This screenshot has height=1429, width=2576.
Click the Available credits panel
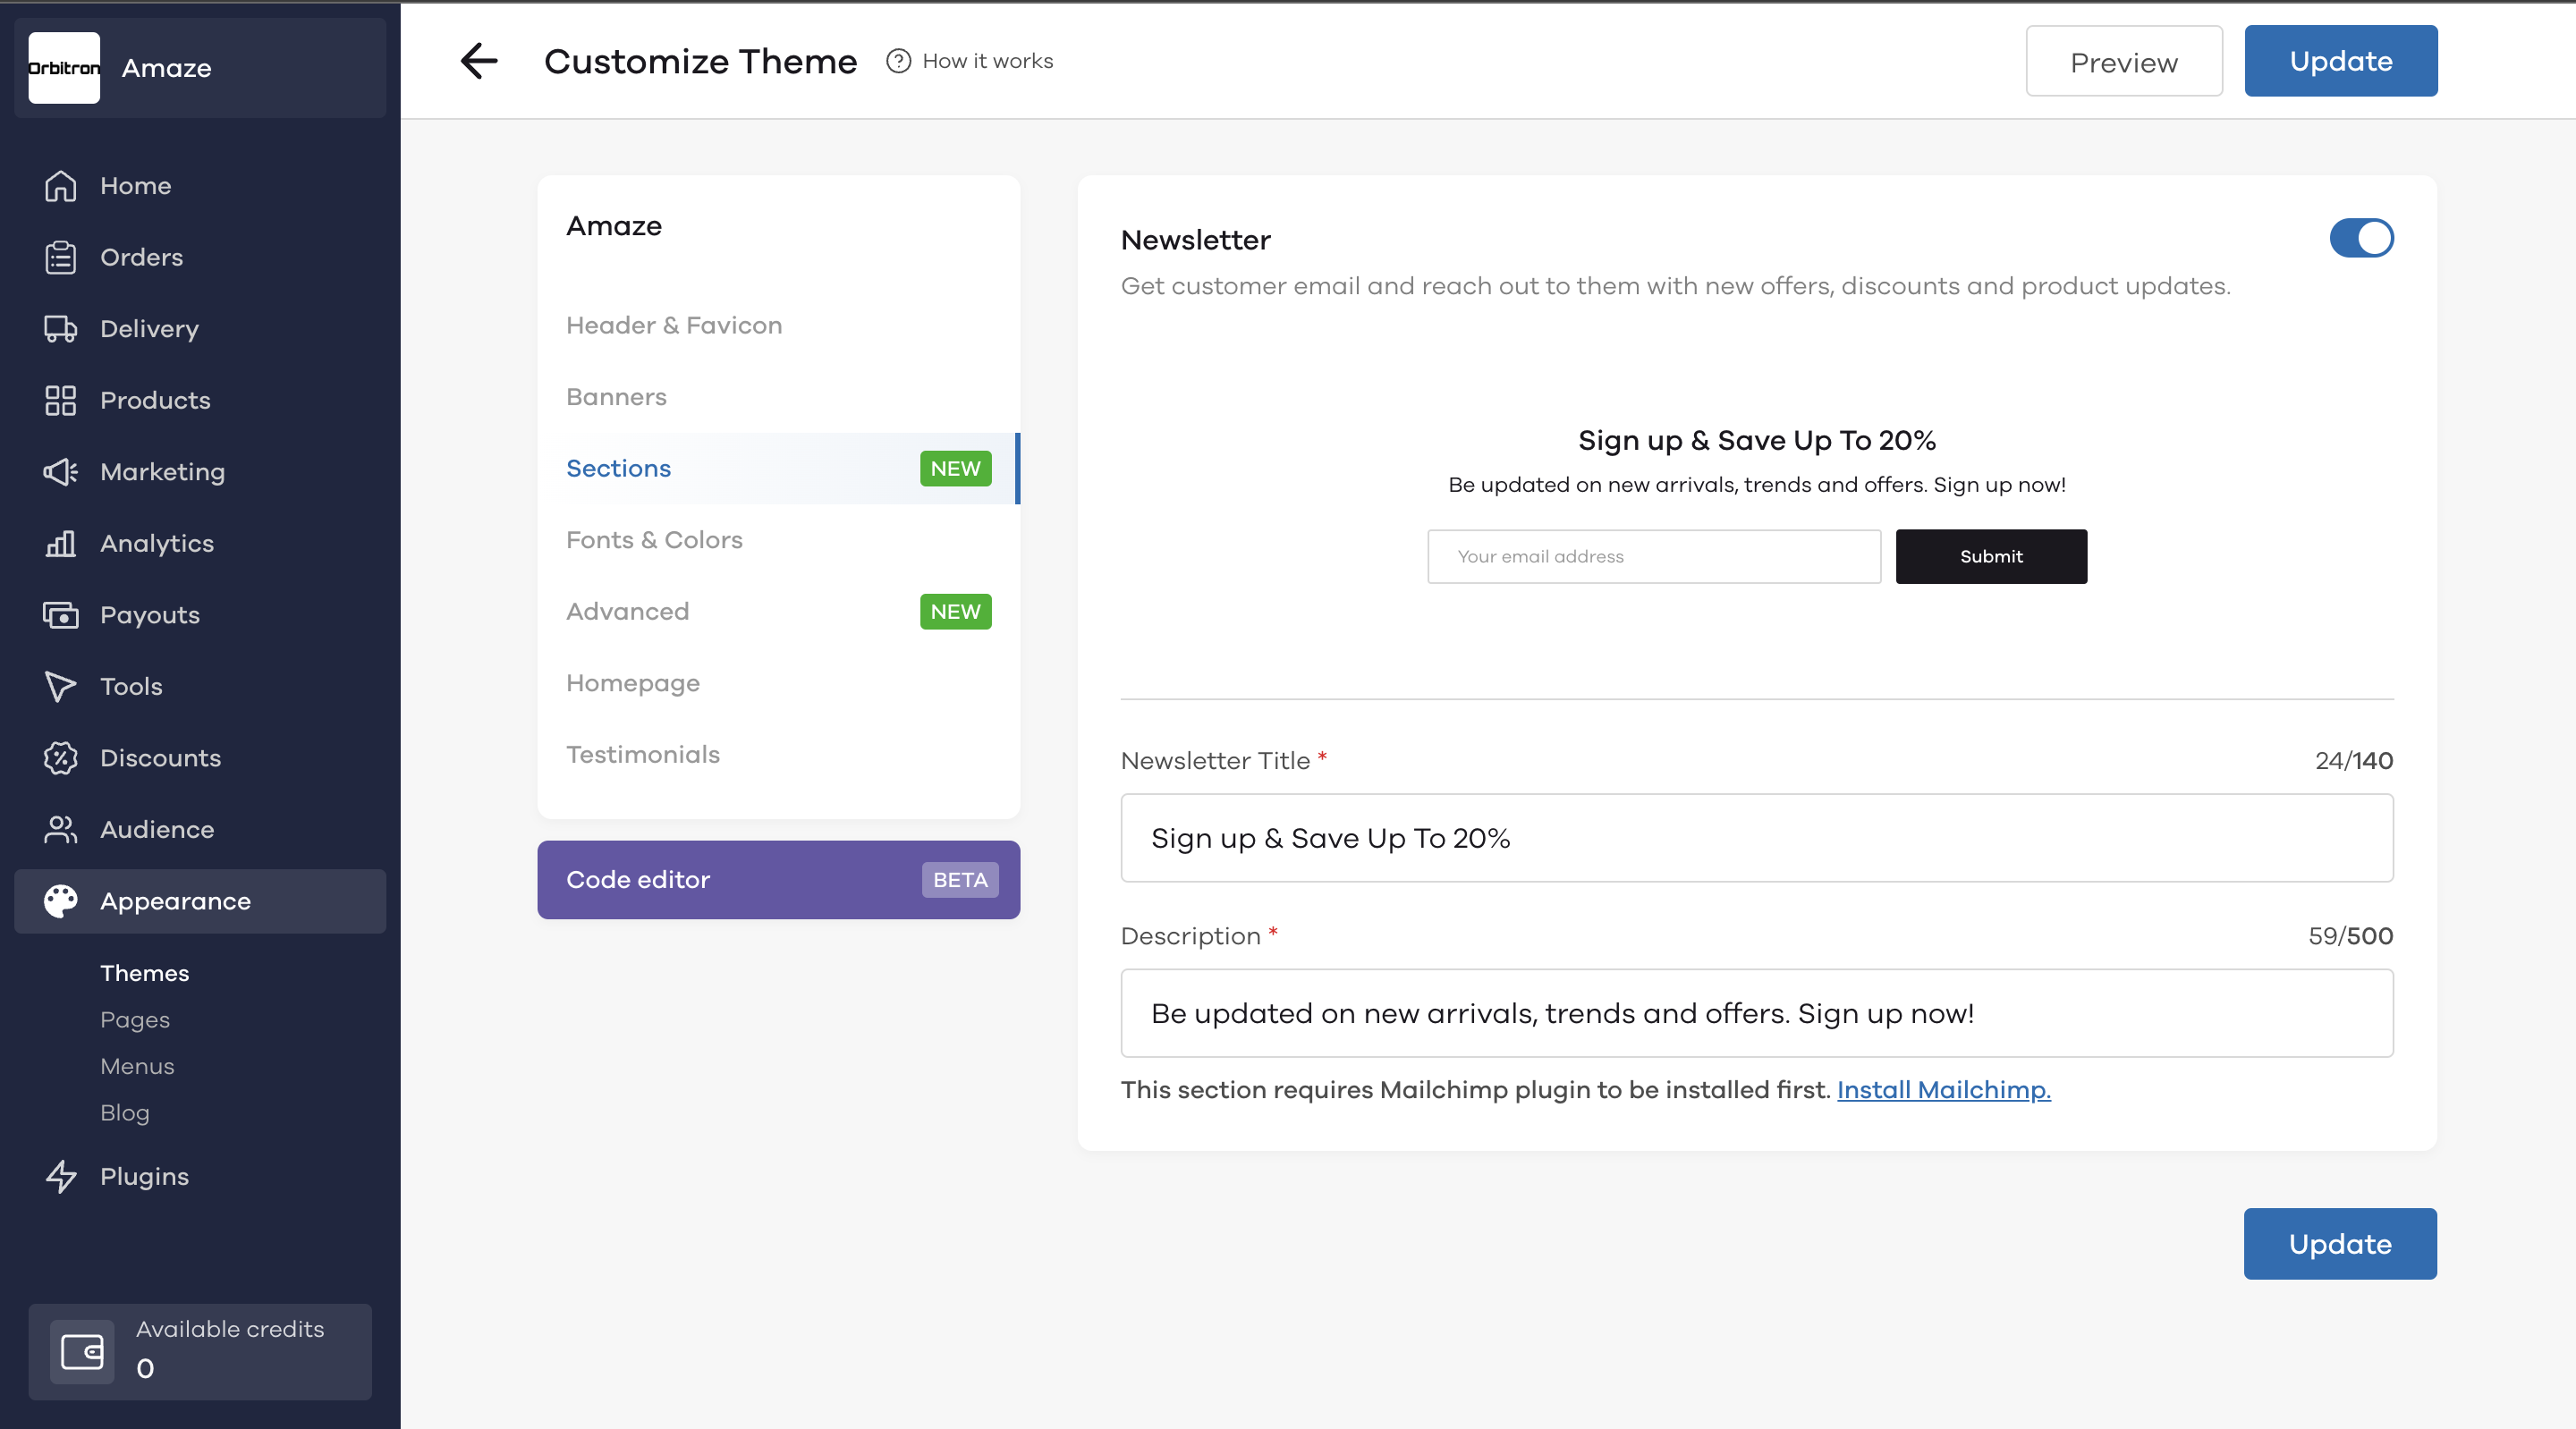pyautogui.click(x=200, y=1352)
